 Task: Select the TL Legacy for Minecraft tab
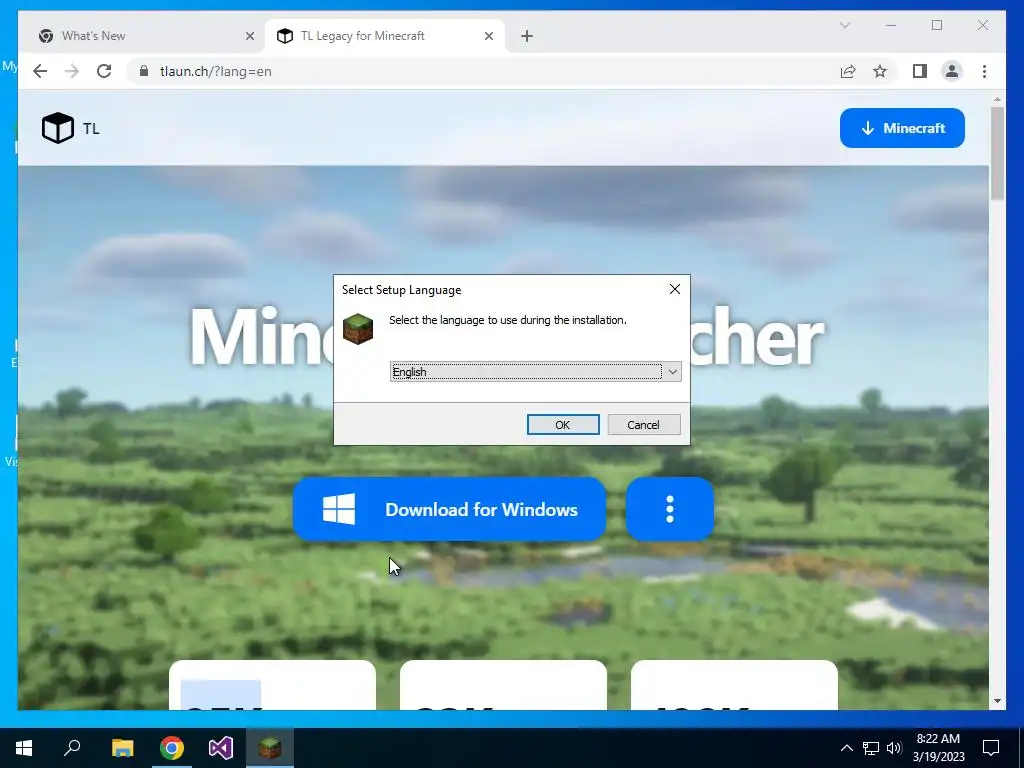(x=385, y=36)
